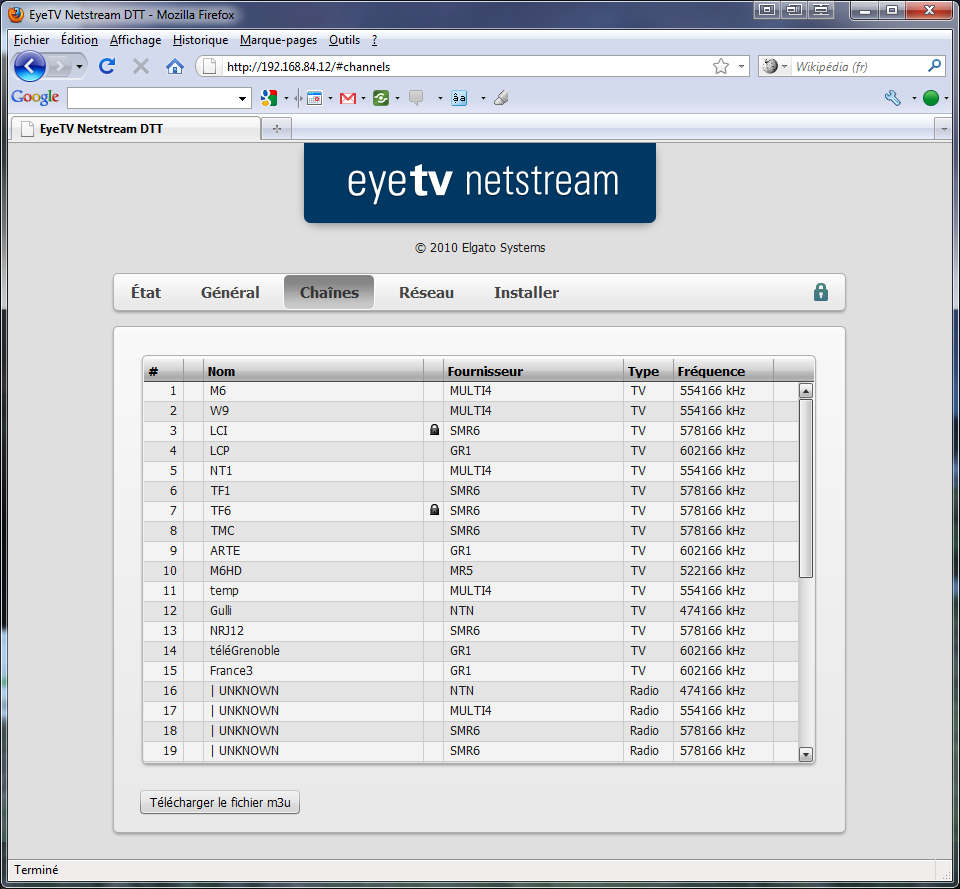Click Télécharger le fichier m3u button
Viewport: 960px width, 889px height.
220,802
